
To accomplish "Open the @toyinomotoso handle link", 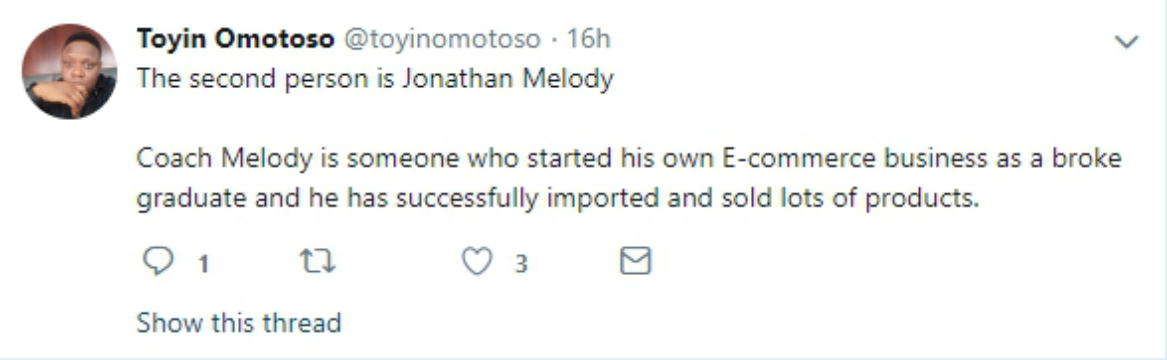I will (441, 39).
